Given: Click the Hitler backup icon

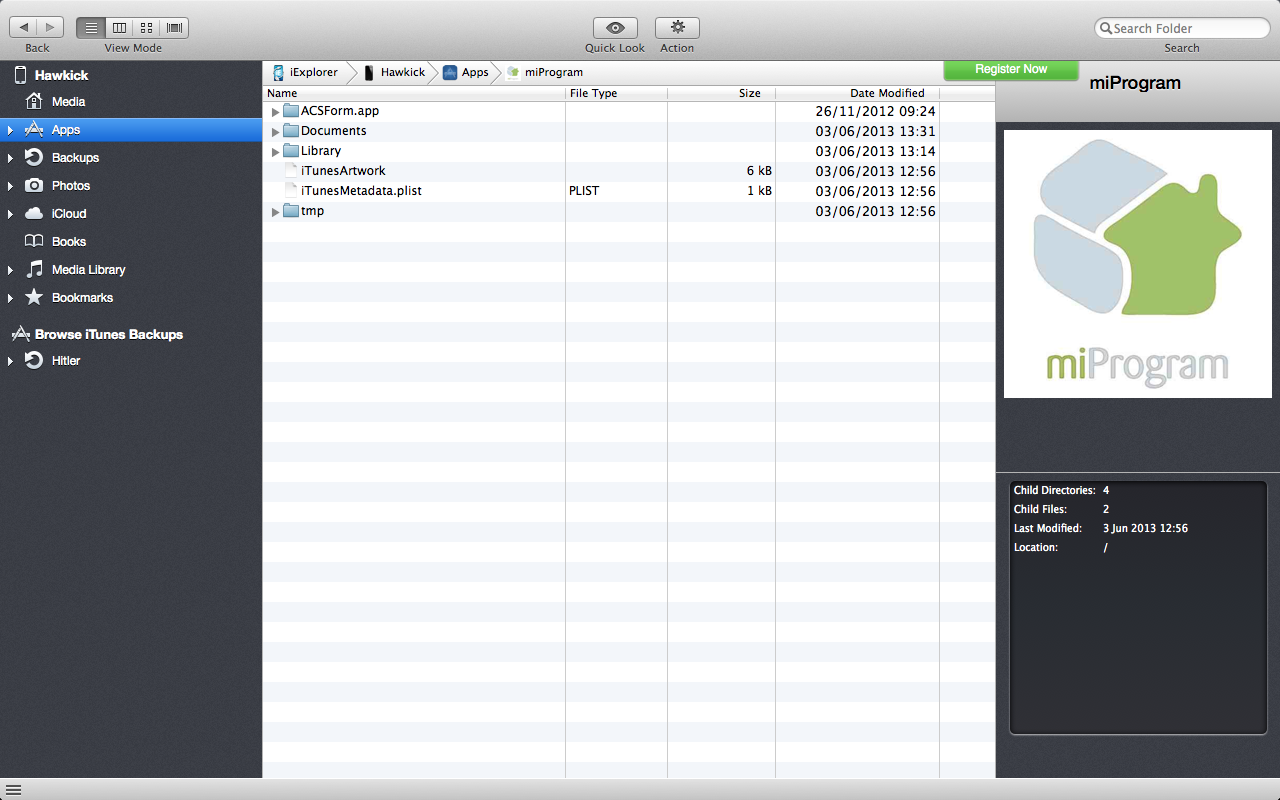Looking at the screenshot, I should tap(34, 360).
